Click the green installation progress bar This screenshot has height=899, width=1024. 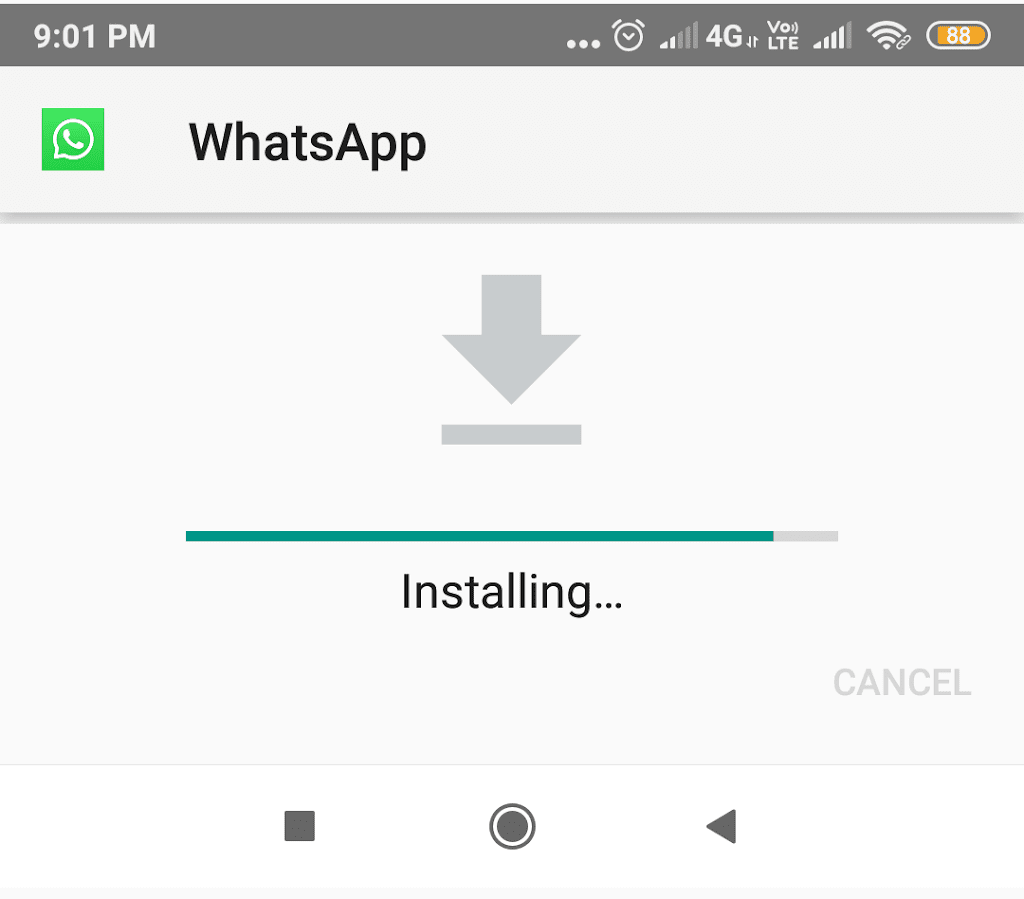[x=479, y=536]
